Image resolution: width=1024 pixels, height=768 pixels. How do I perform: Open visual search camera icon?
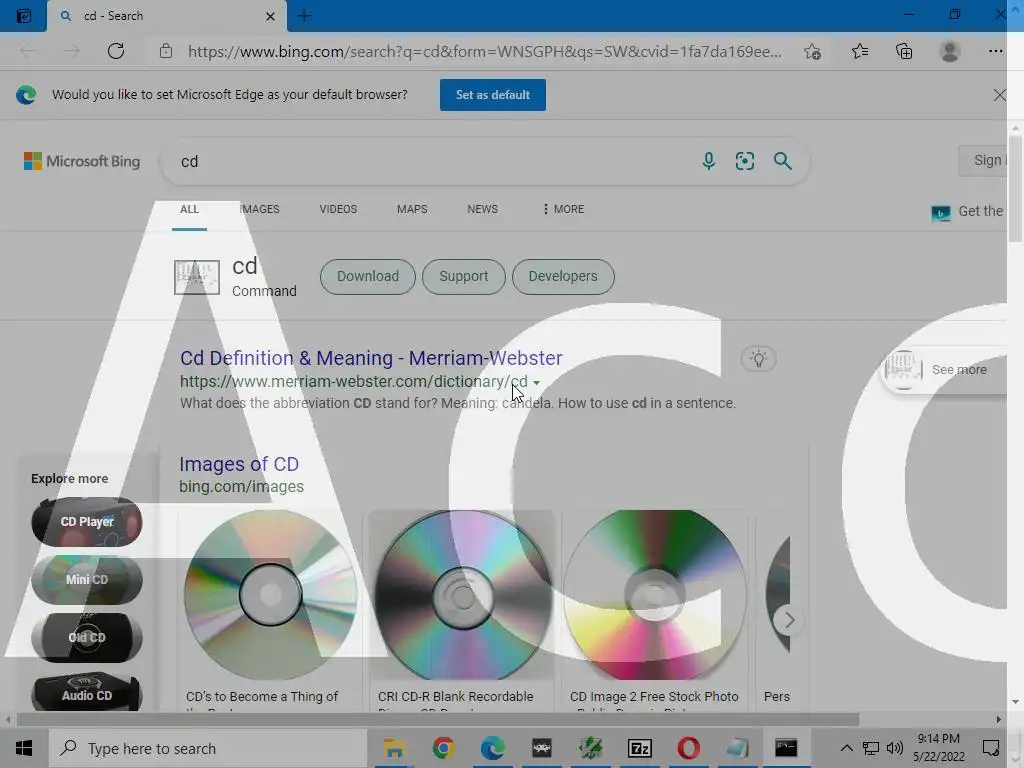click(744, 161)
